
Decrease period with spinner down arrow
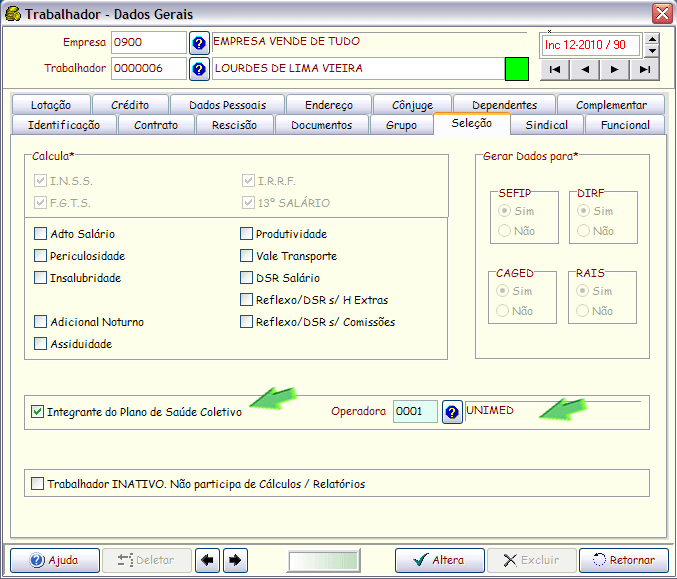[x=652, y=51]
